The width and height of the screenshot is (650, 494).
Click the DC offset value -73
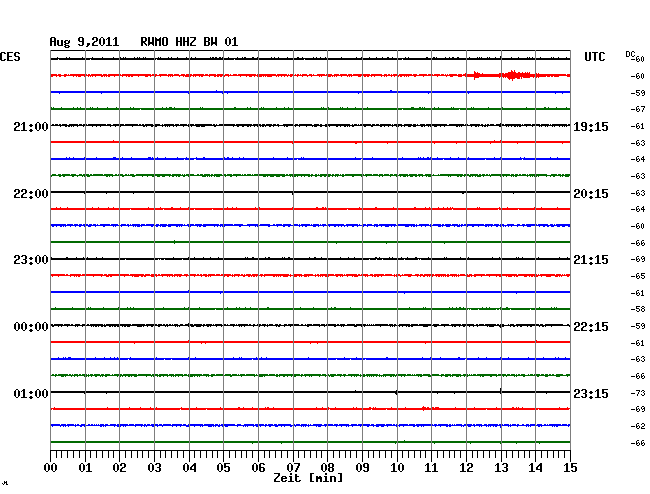[638, 393]
